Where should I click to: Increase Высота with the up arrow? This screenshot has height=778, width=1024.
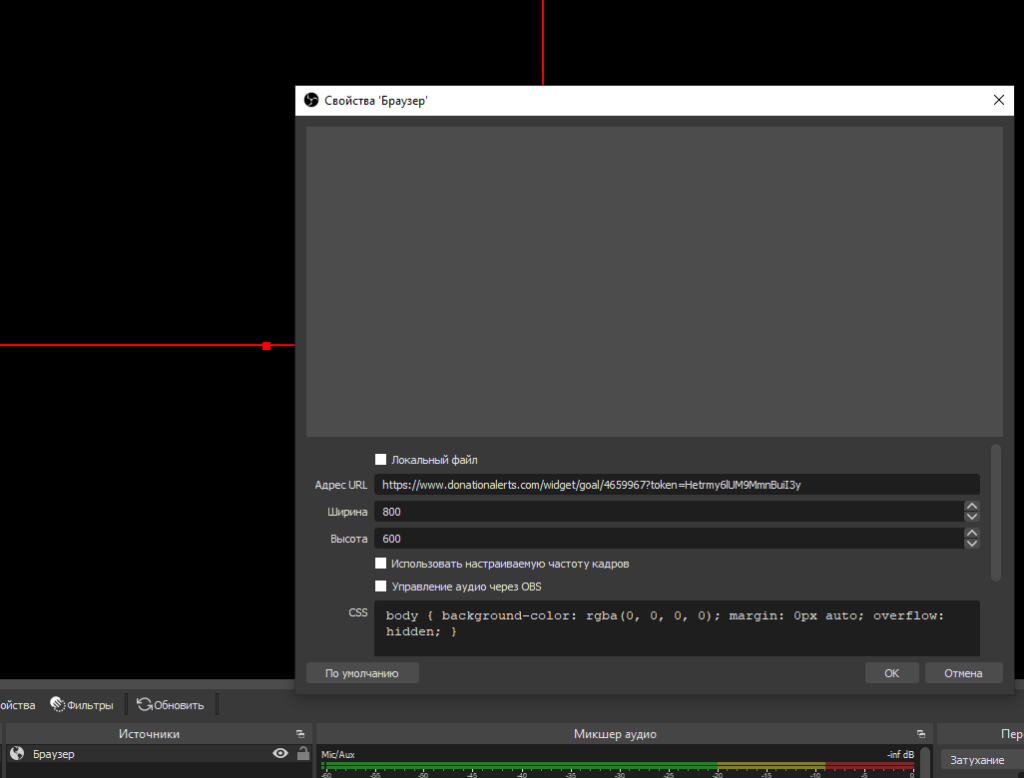pos(971,533)
